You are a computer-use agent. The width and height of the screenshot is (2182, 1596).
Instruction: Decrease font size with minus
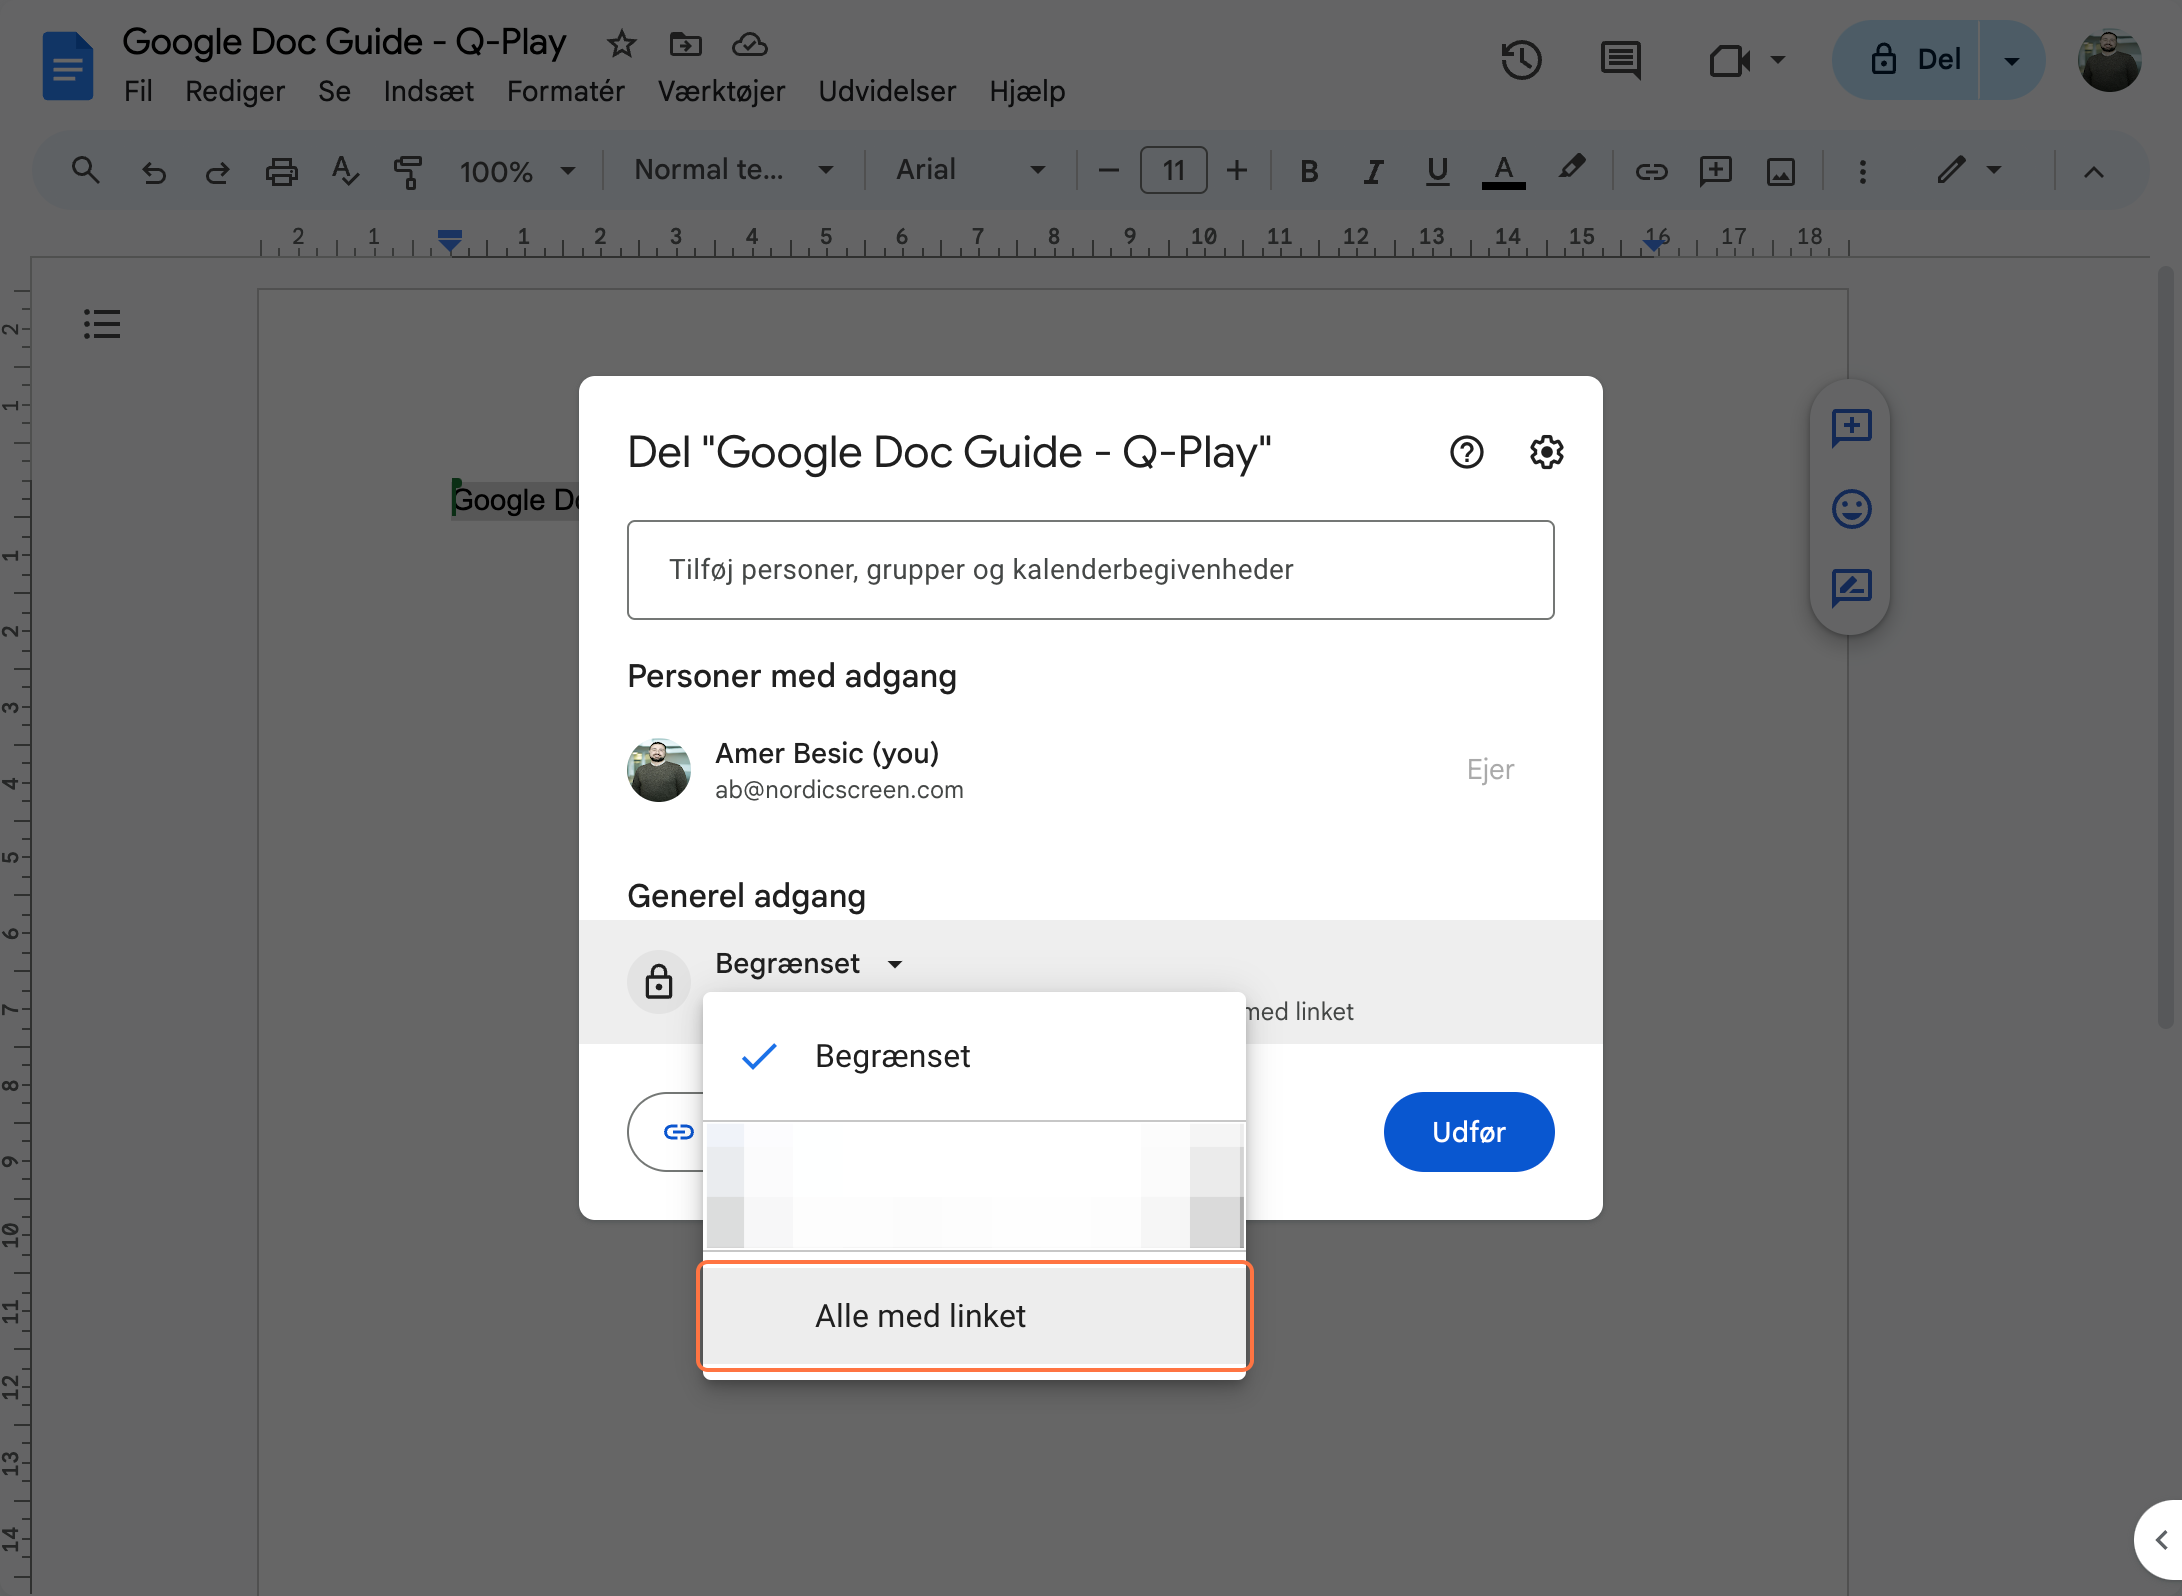[1108, 171]
